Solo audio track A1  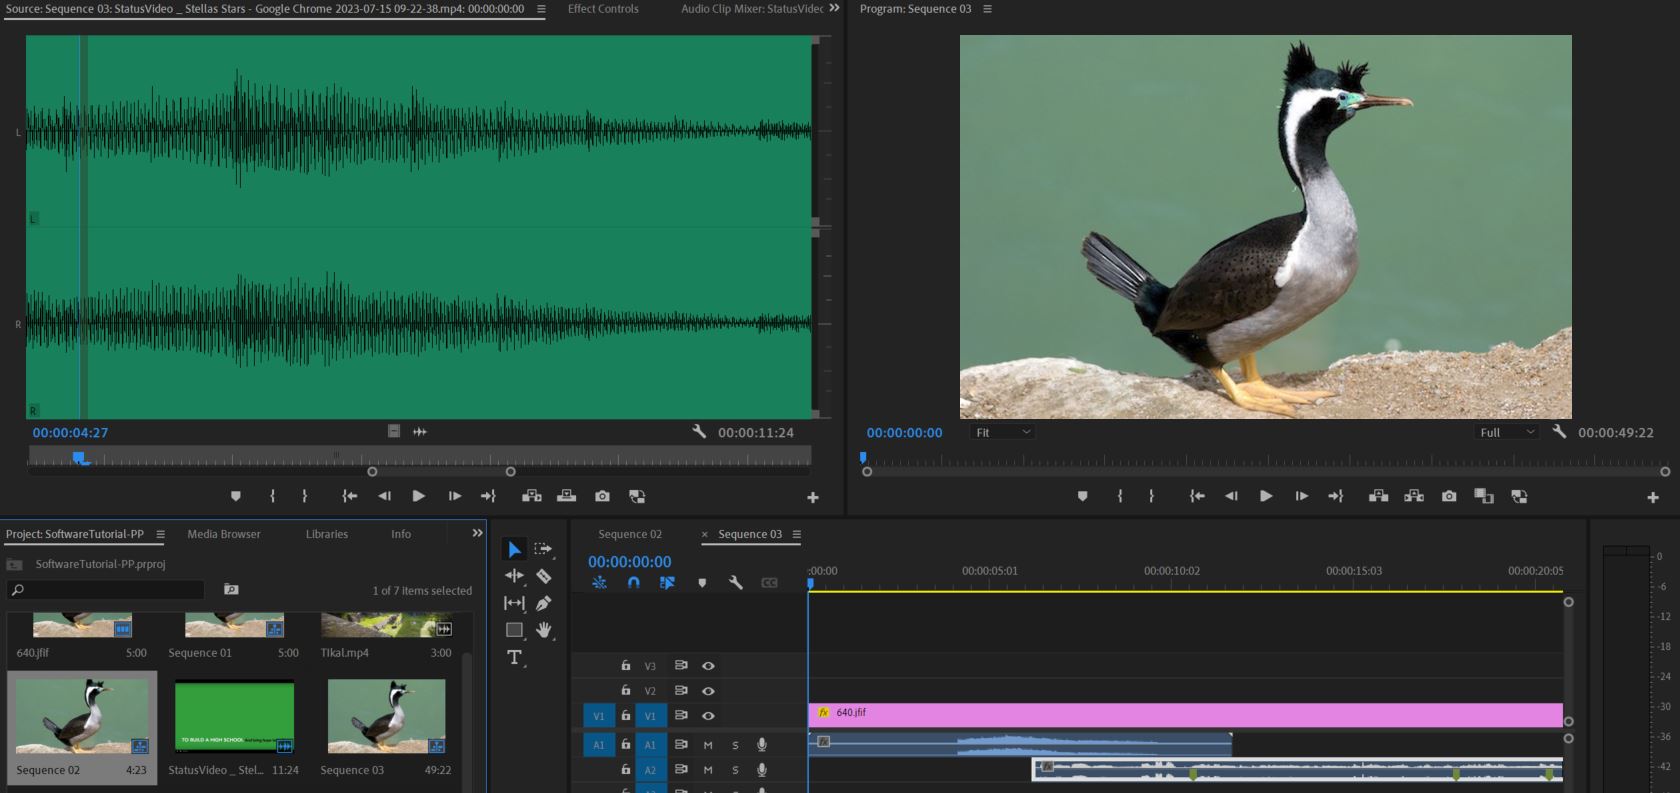pyautogui.click(x=735, y=745)
